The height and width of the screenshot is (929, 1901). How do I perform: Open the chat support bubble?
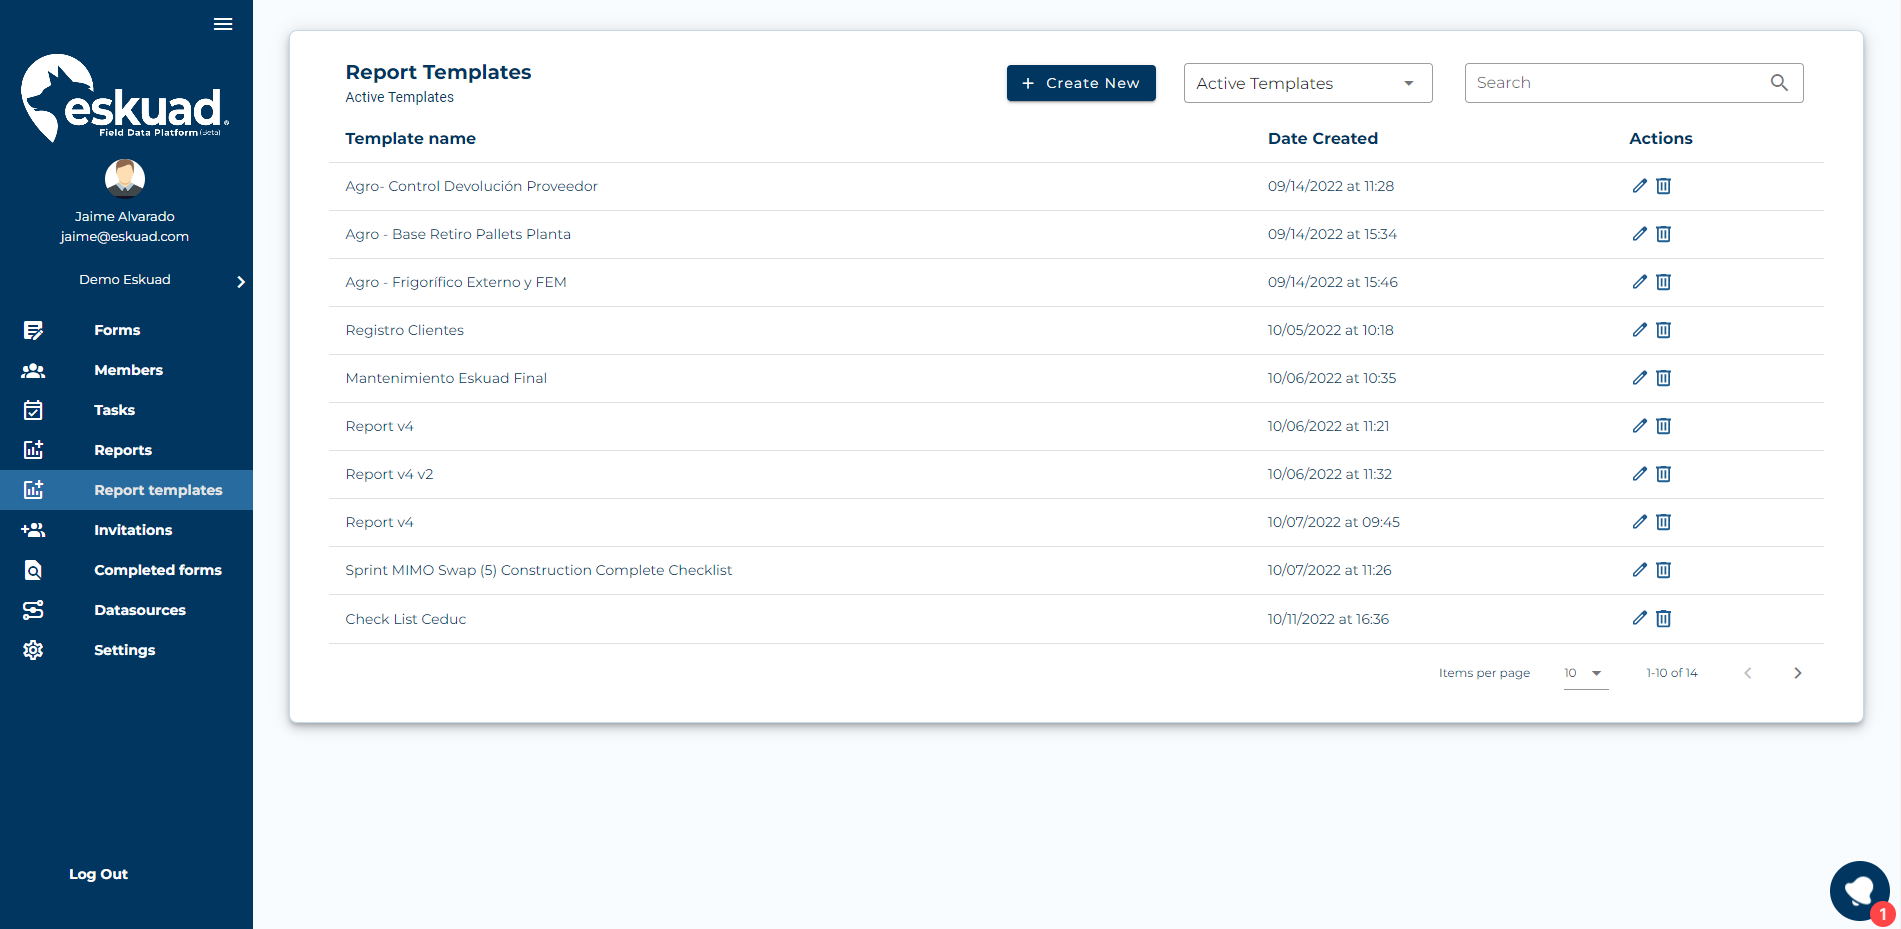point(1858,890)
